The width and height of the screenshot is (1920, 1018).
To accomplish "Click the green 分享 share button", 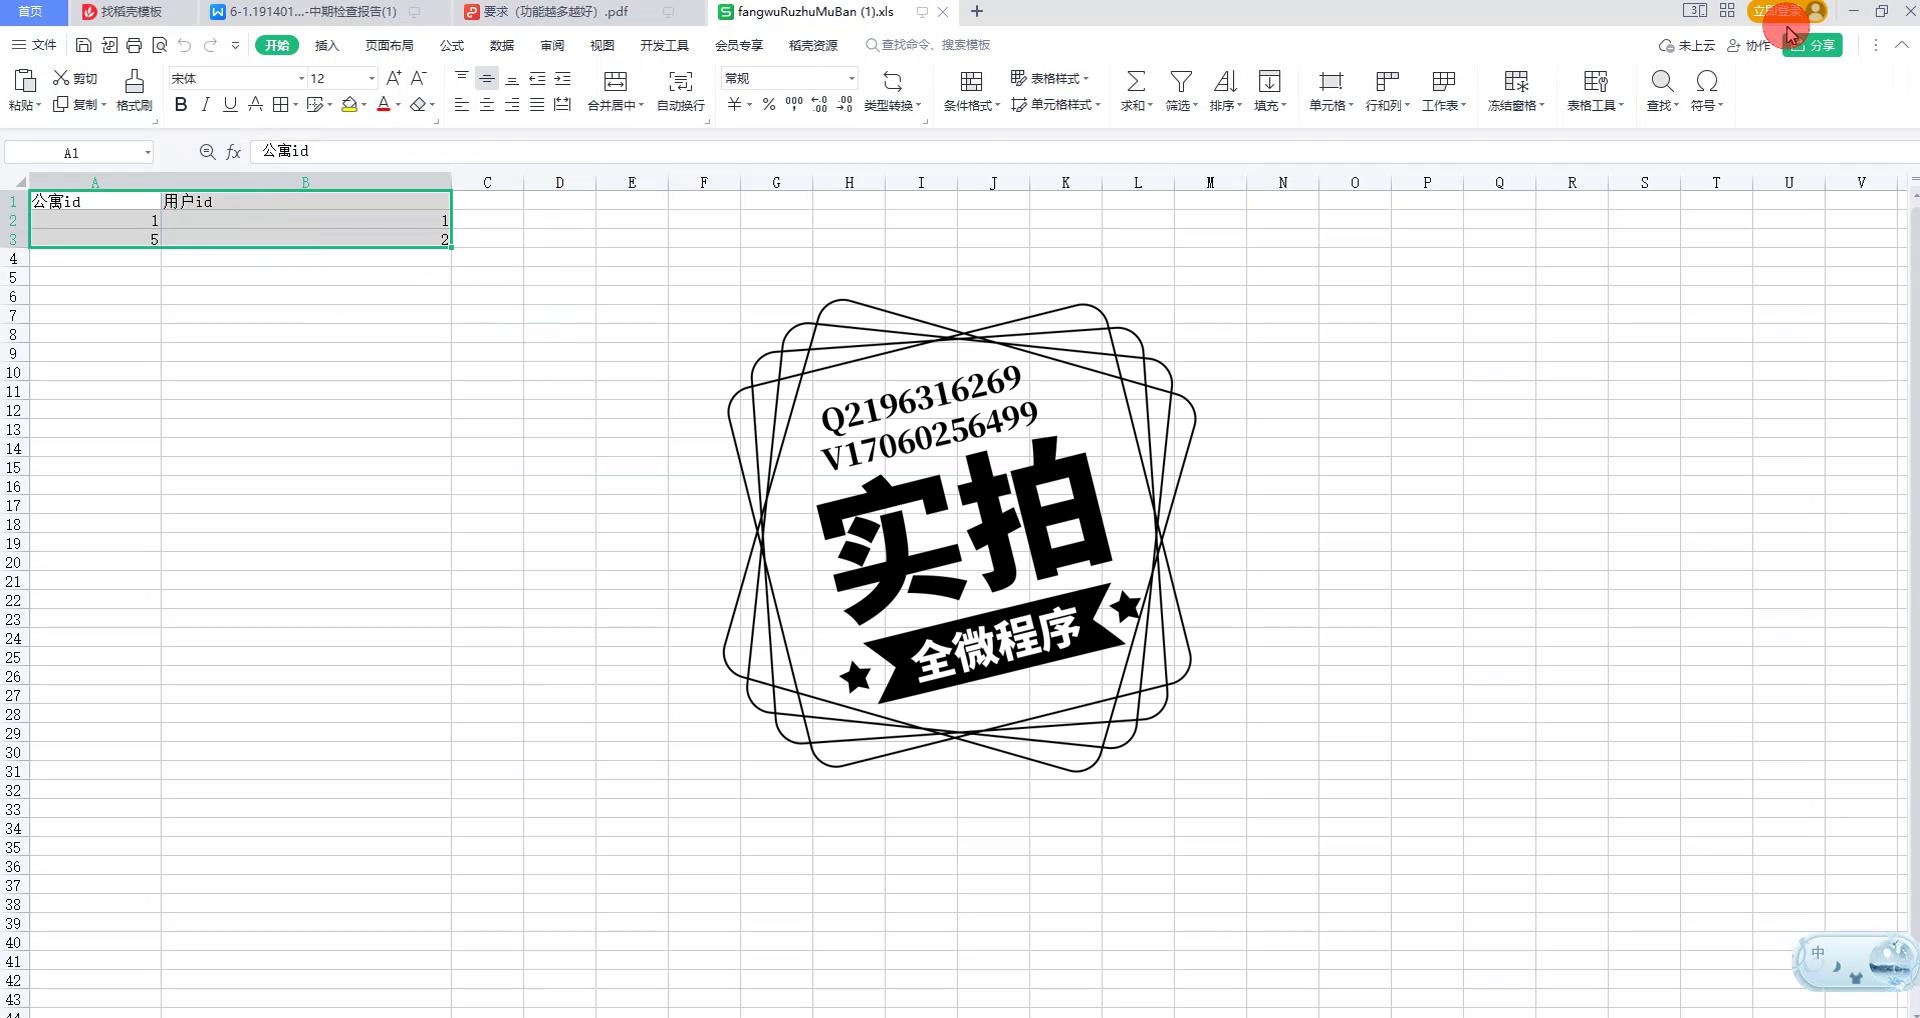I will click(1812, 45).
